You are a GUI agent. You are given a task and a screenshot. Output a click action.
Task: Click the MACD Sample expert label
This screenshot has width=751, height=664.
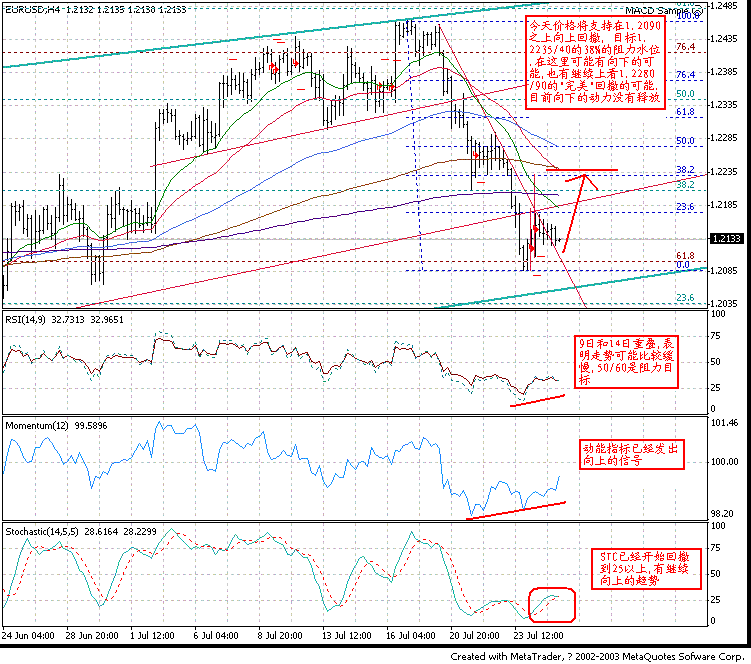click(659, 11)
